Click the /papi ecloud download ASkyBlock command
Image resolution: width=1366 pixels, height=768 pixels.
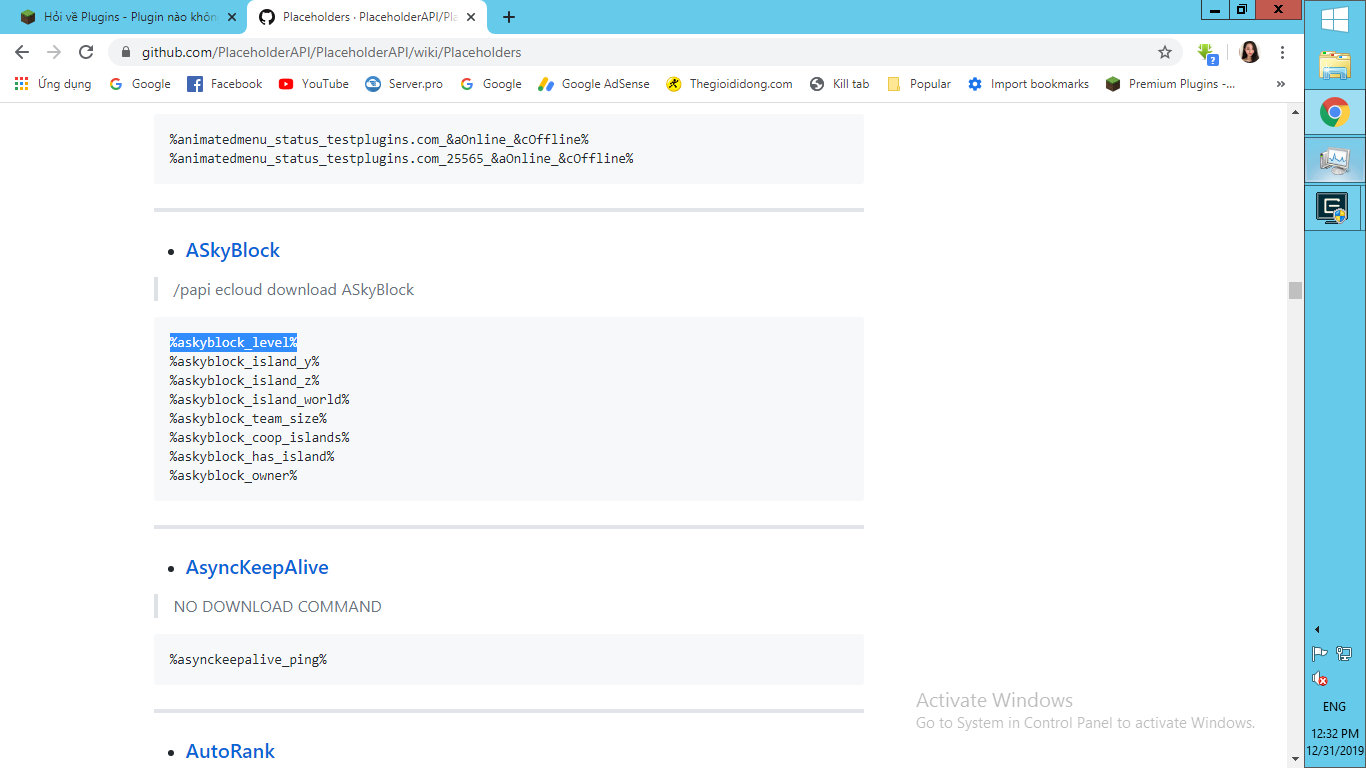(294, 289)
